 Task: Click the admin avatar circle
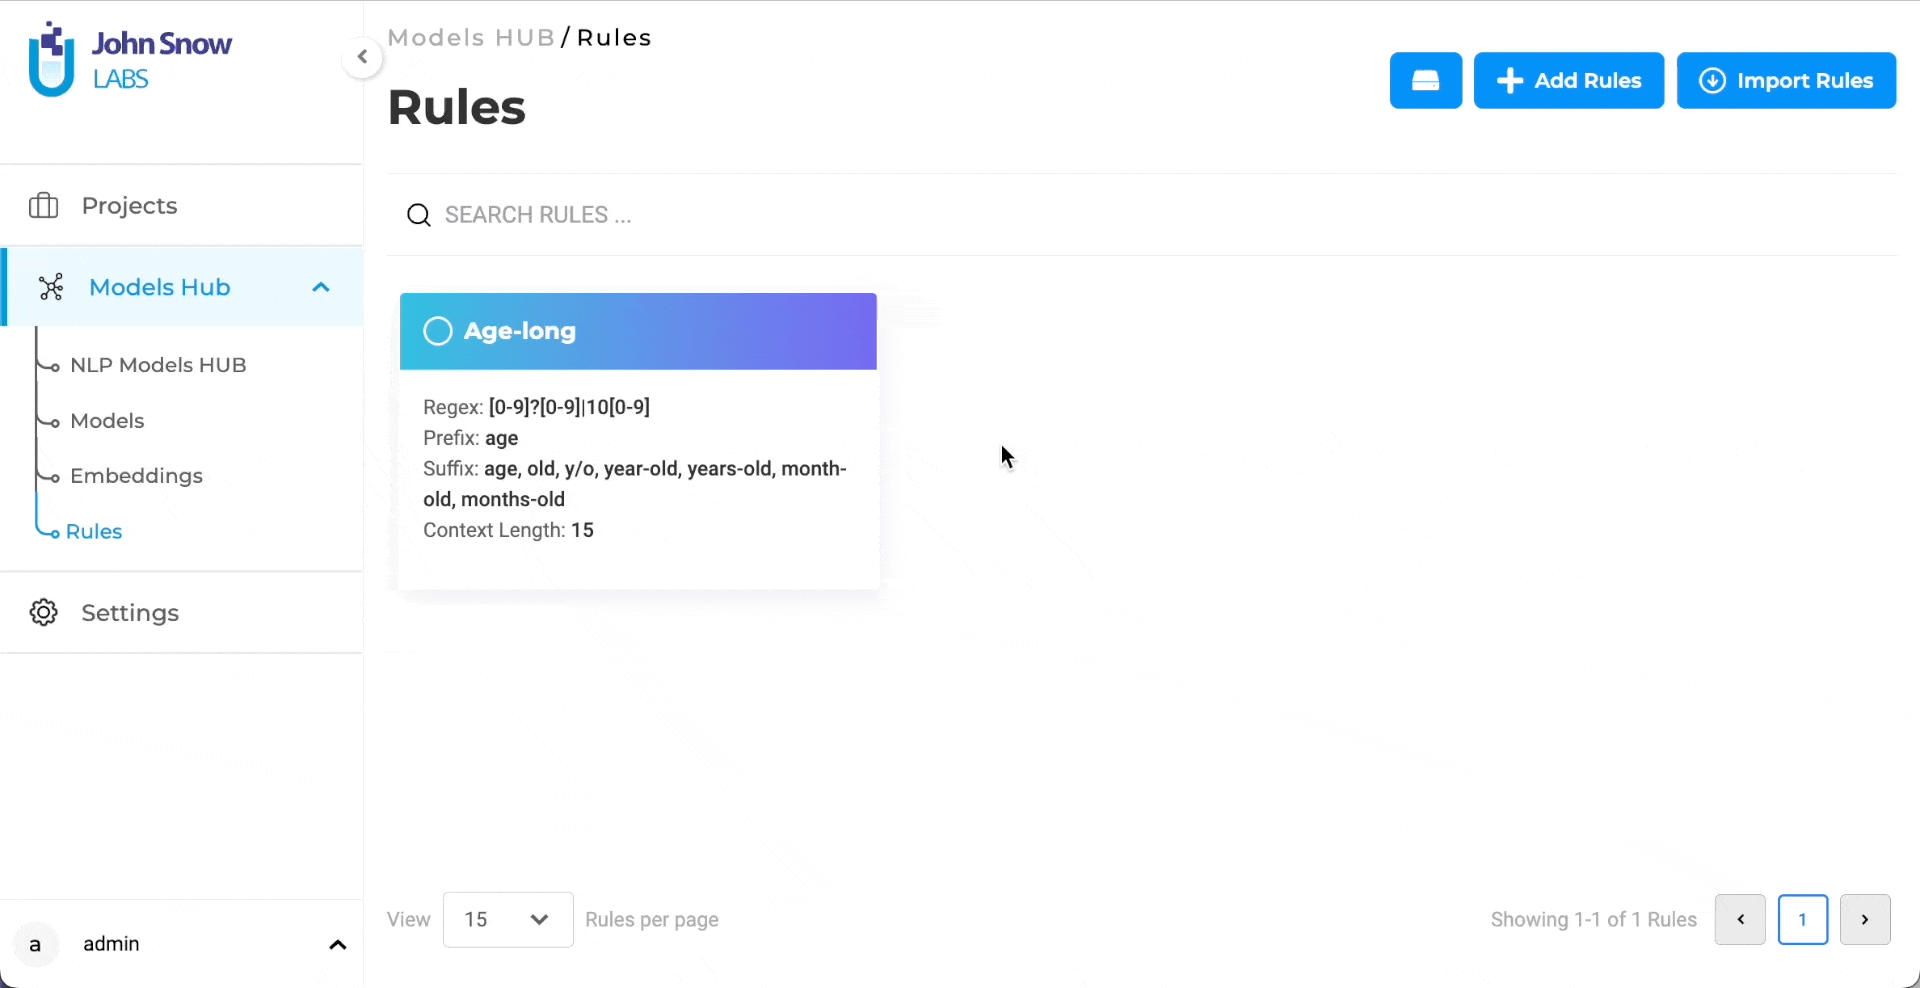36,945
